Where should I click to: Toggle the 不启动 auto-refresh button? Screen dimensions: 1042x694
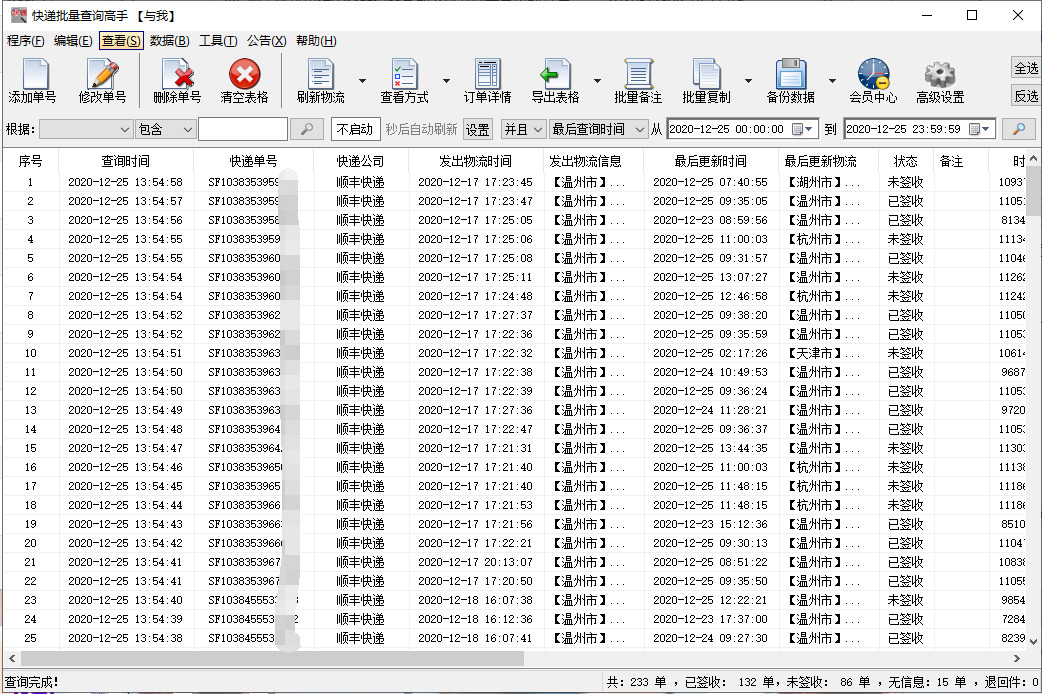(355, 129)
